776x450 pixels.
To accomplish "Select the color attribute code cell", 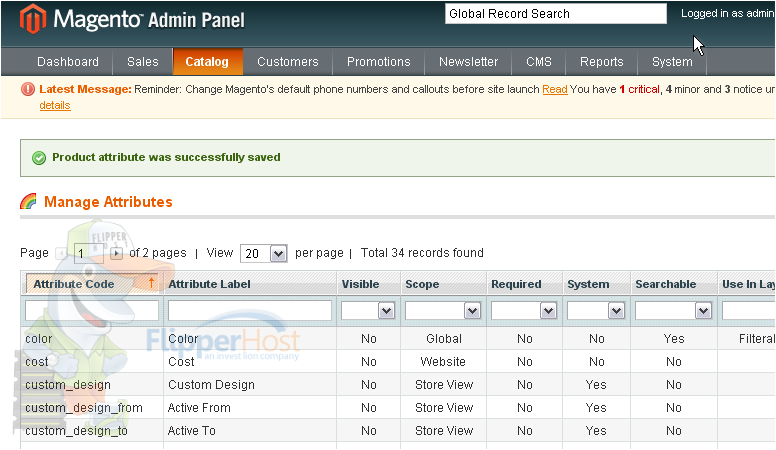I will point(92,339).
